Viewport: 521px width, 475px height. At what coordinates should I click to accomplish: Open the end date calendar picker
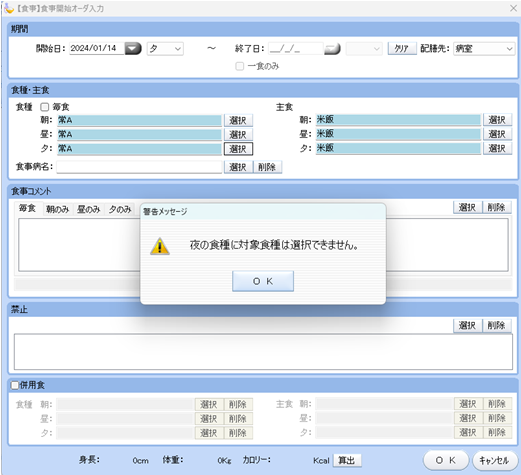pyautogui.click(x=332, y=49)
